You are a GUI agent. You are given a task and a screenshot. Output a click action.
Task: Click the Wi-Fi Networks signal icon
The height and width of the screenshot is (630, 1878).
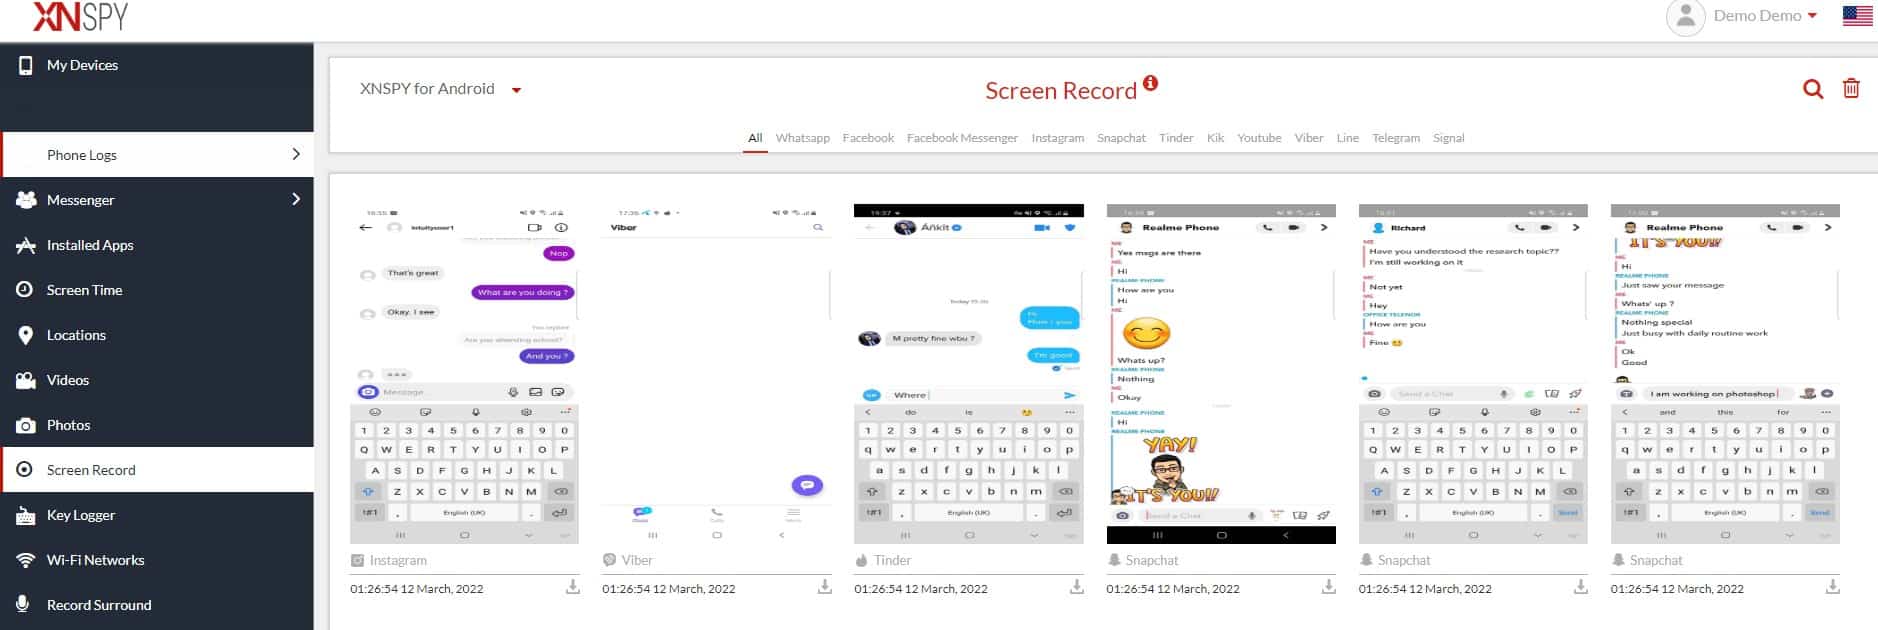pos(26,560)
